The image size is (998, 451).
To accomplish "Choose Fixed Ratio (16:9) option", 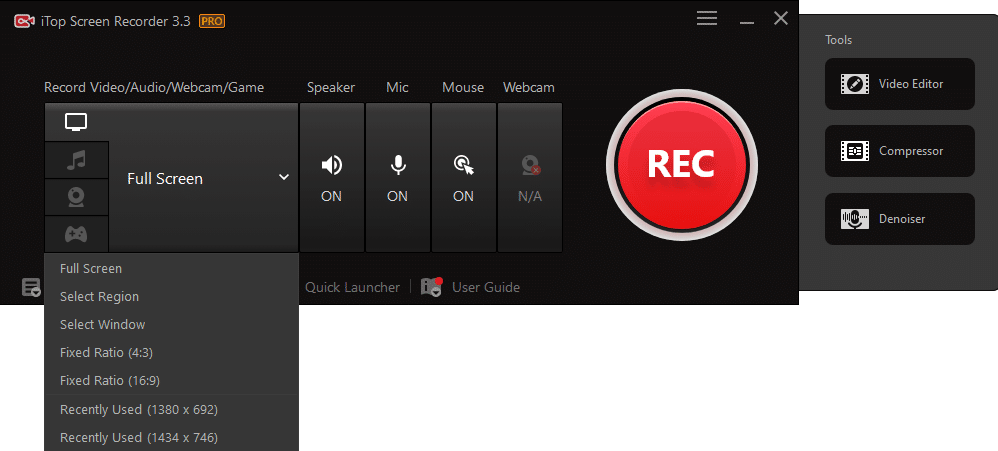I will point(110,381).
